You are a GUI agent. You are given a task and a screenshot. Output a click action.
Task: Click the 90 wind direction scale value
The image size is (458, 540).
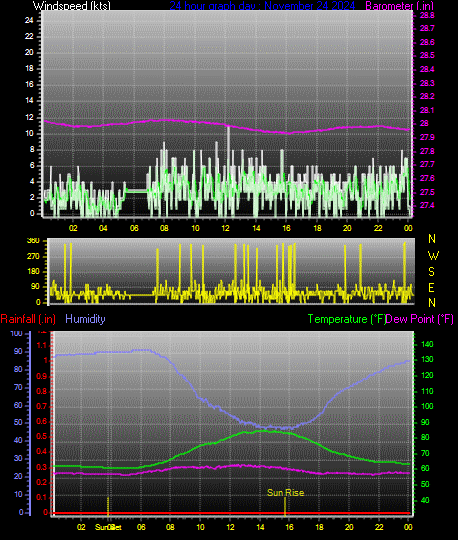[35, 287]
